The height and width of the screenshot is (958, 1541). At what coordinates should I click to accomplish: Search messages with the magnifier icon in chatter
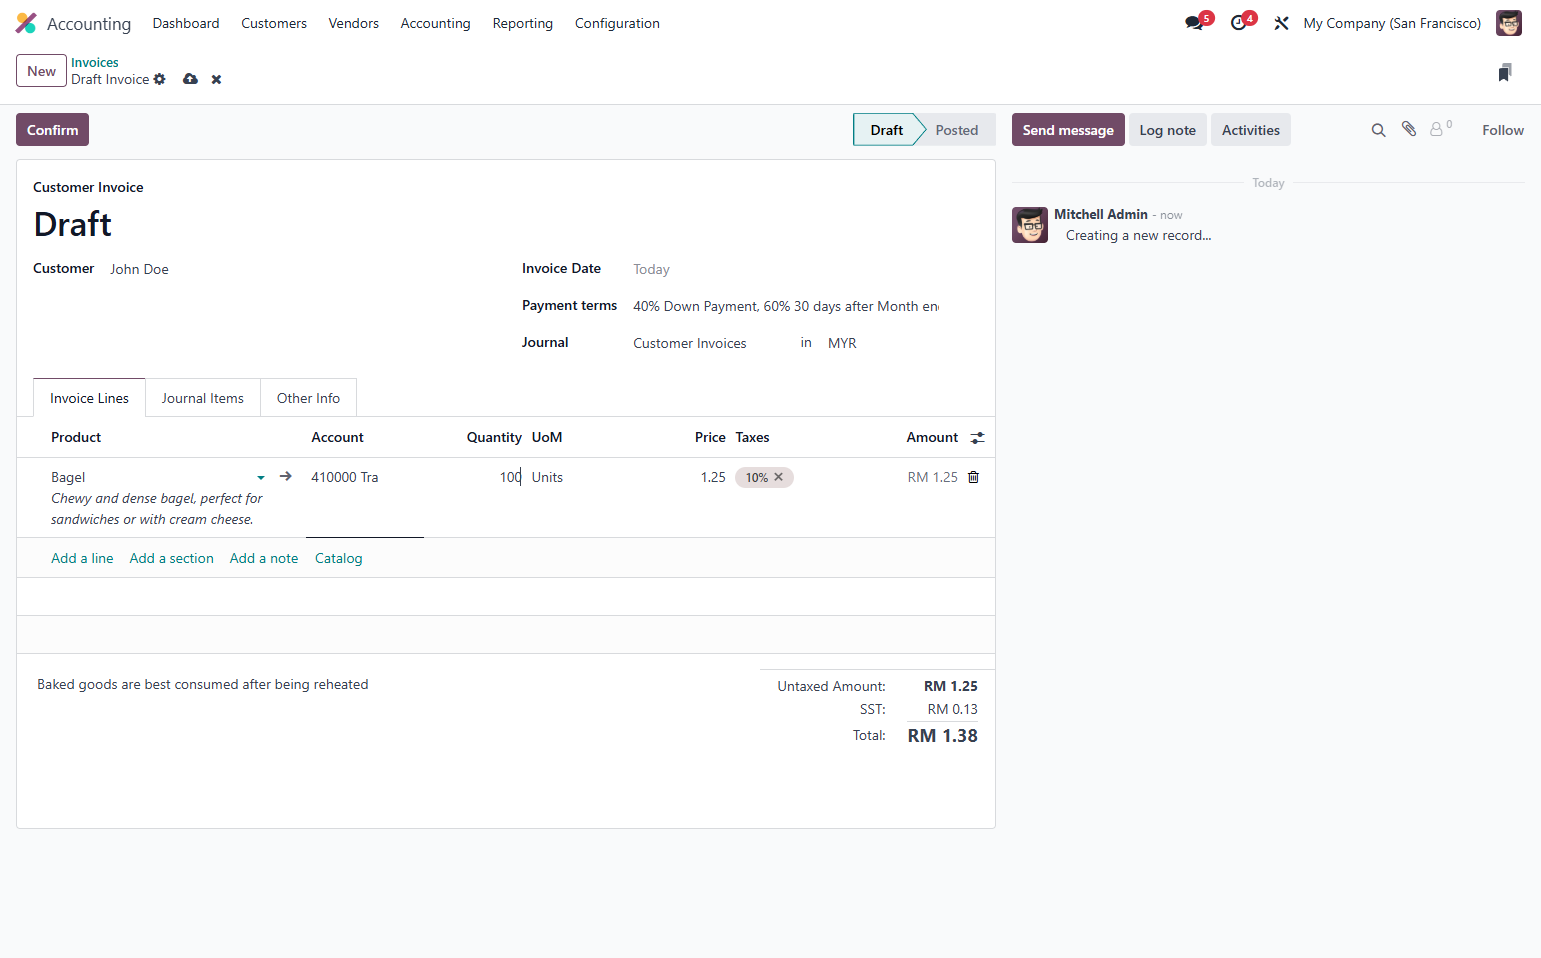coord(1378,130)
